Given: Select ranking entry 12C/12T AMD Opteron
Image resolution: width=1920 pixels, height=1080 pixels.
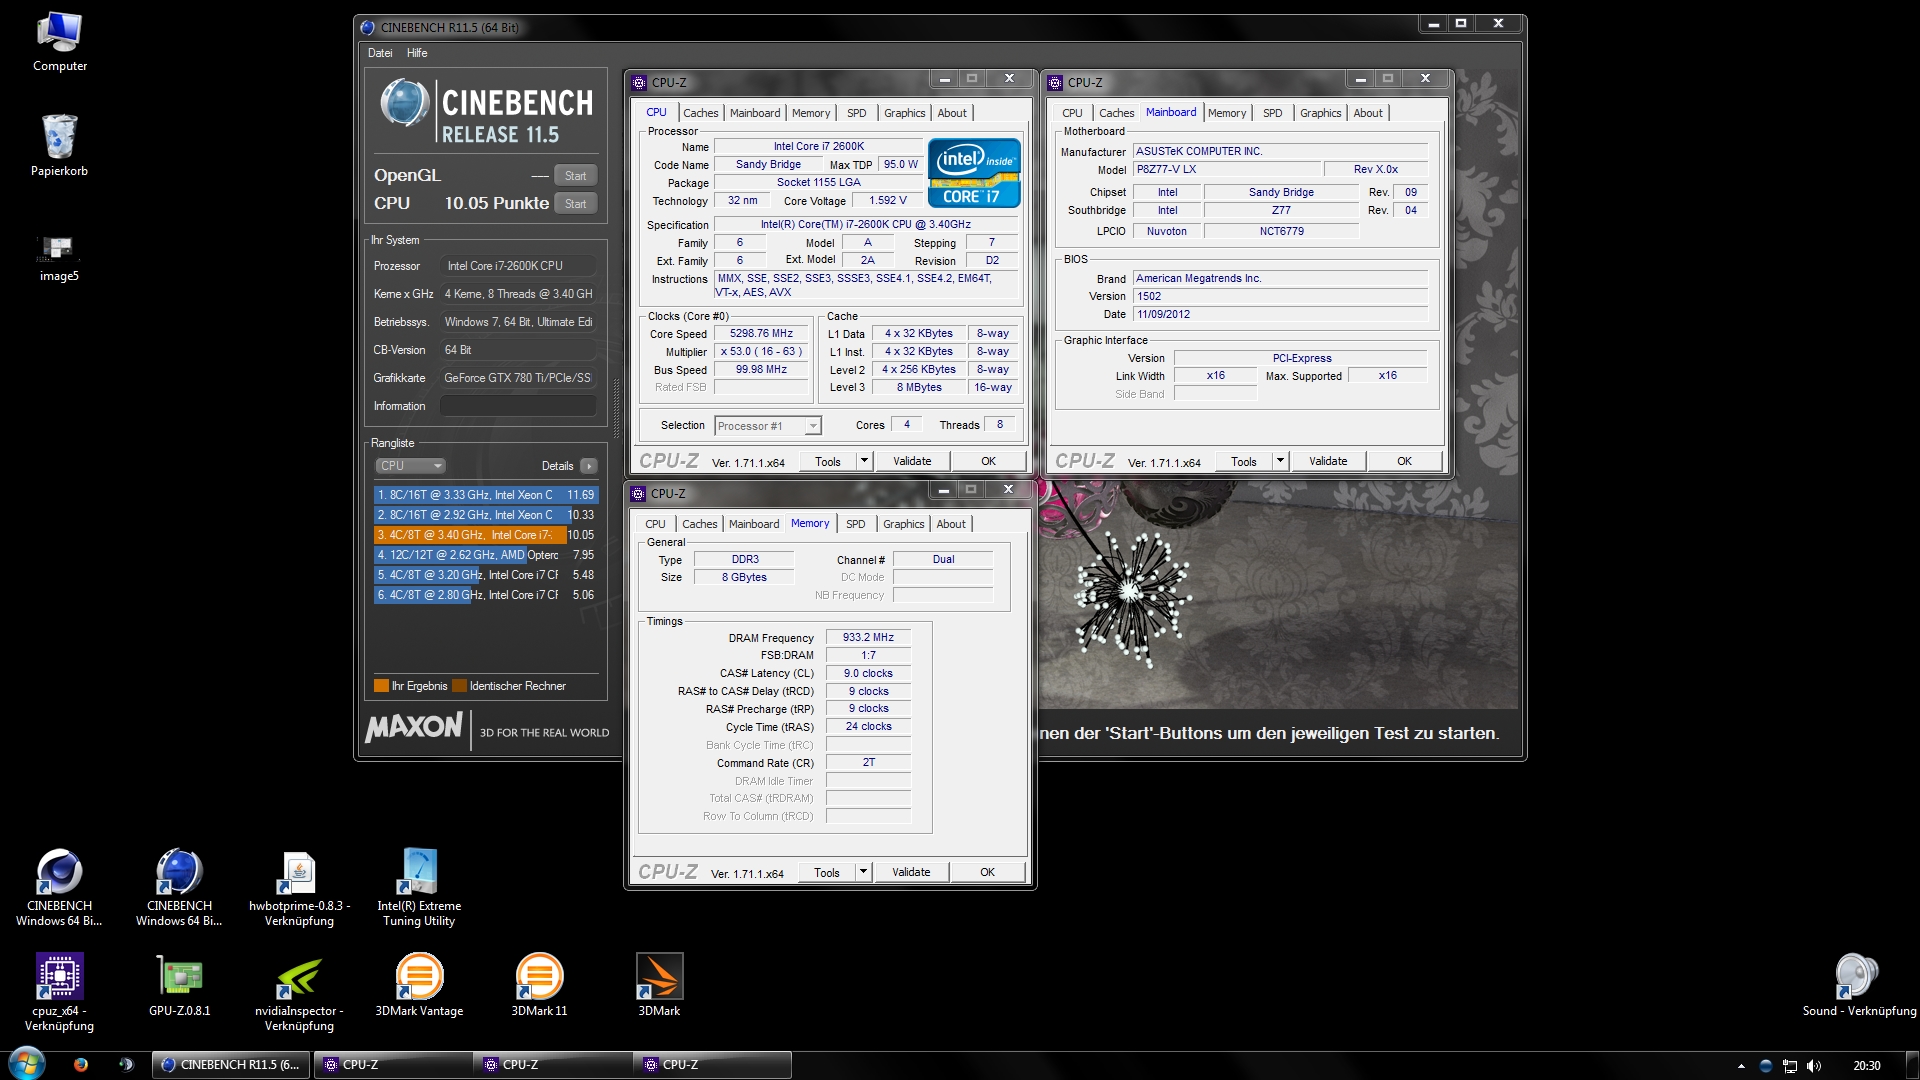Looking at the screenshot, I should coord(485,555).
